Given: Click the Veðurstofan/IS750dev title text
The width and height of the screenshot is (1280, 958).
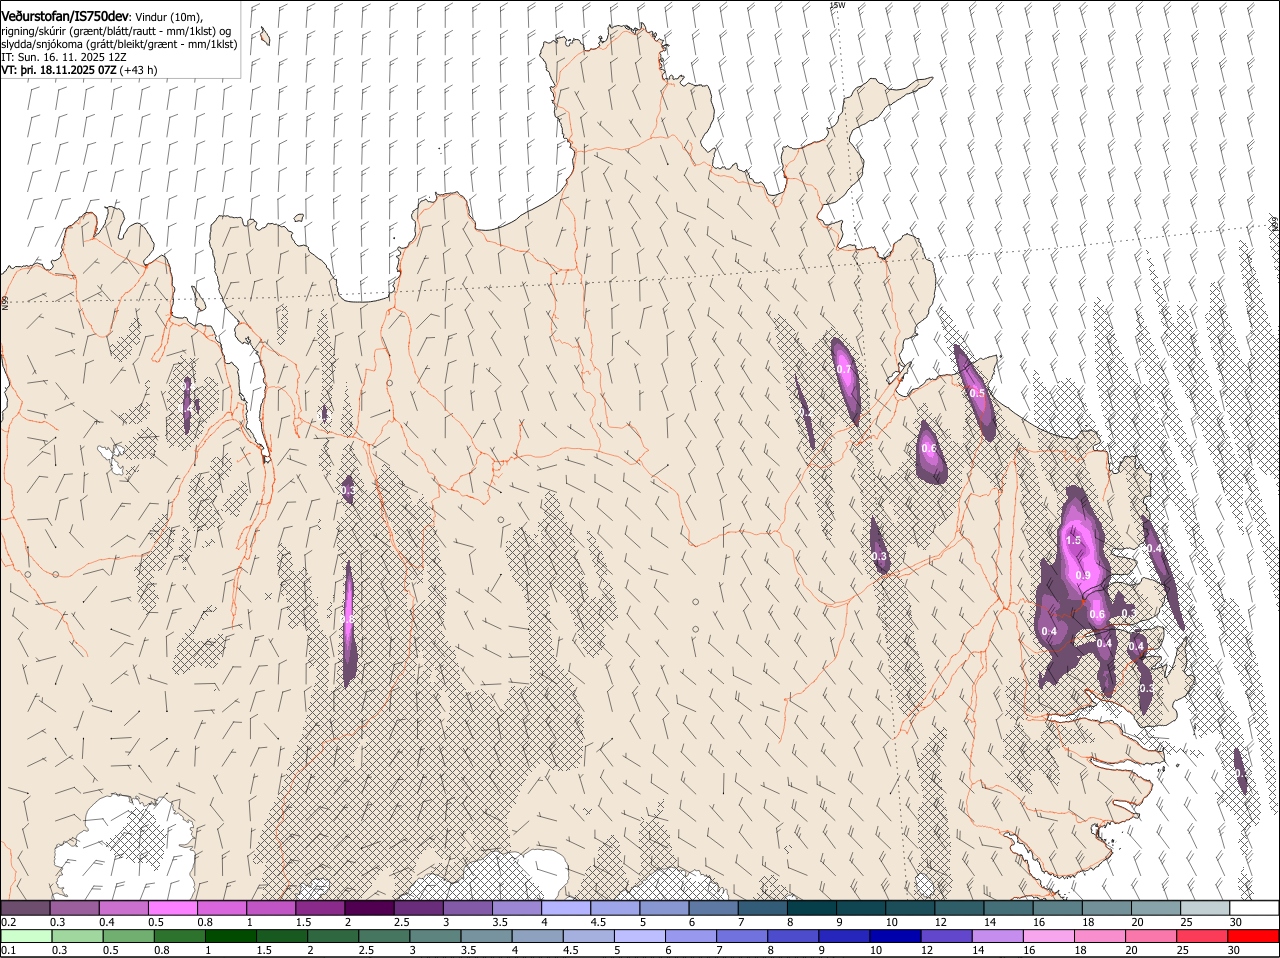Looking at the screenshot, I should tap(65, 17).
